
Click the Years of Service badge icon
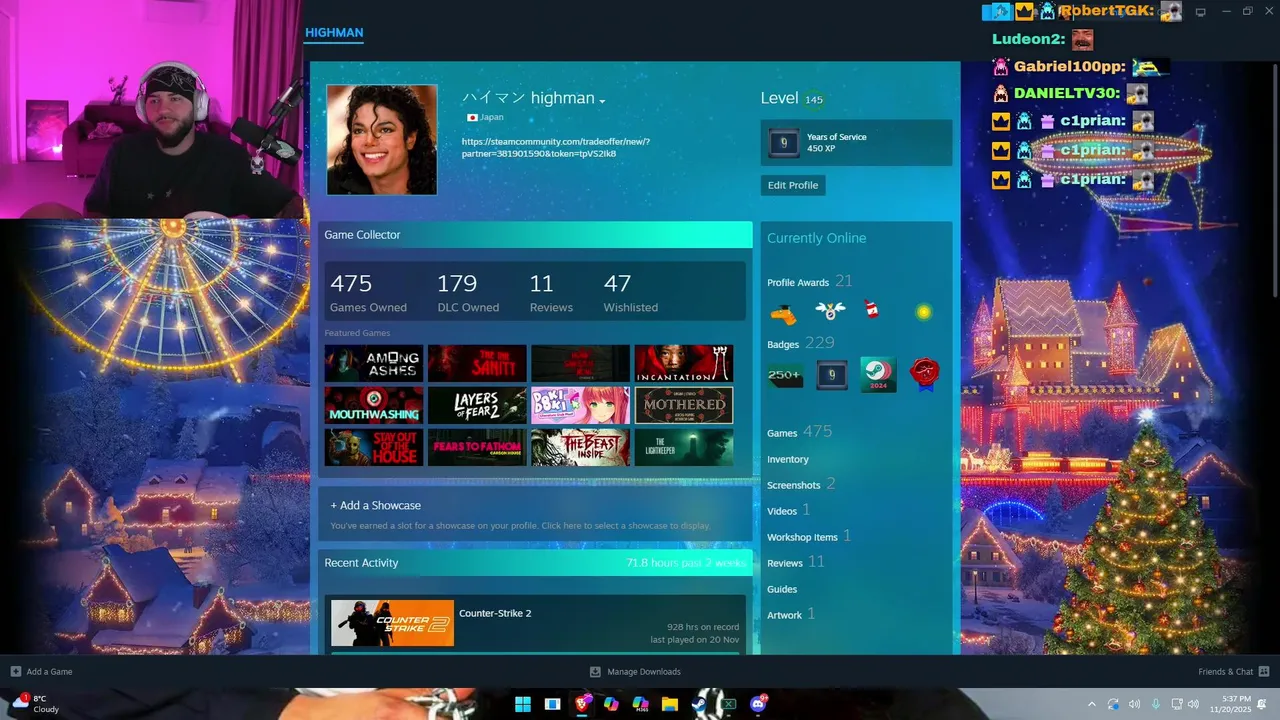click(784, 143)
